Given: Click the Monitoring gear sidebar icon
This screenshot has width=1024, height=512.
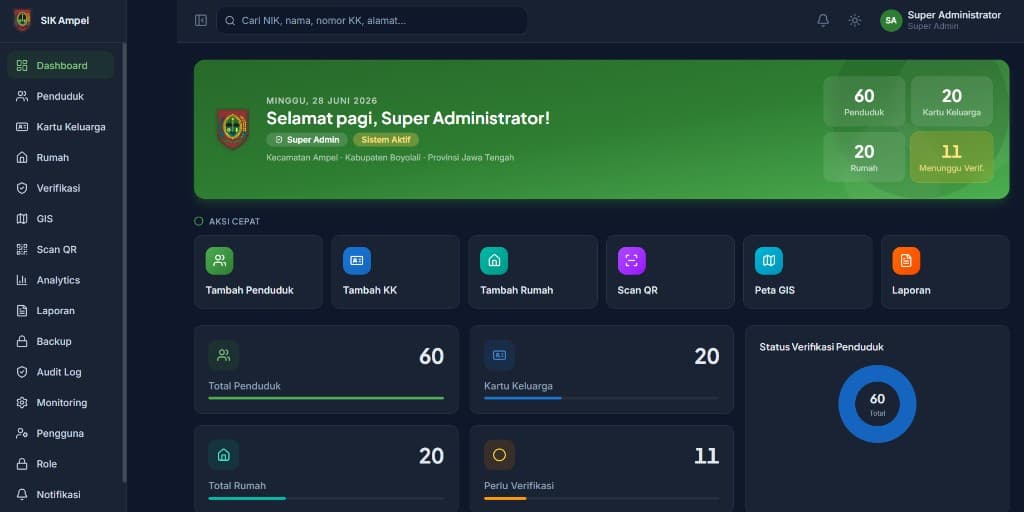Looking at the screenshot, I should (x=22, y=403).
